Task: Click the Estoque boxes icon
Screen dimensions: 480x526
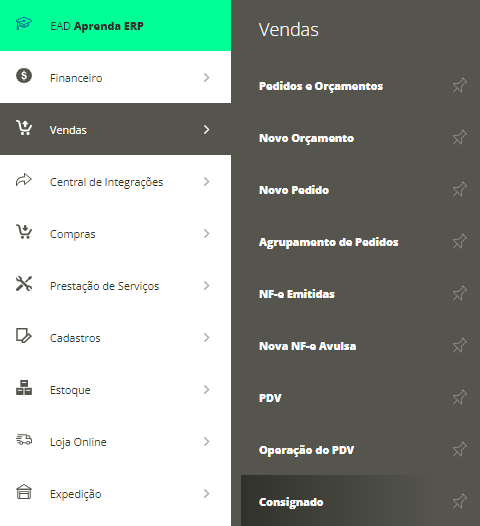Action: point(24,387)
